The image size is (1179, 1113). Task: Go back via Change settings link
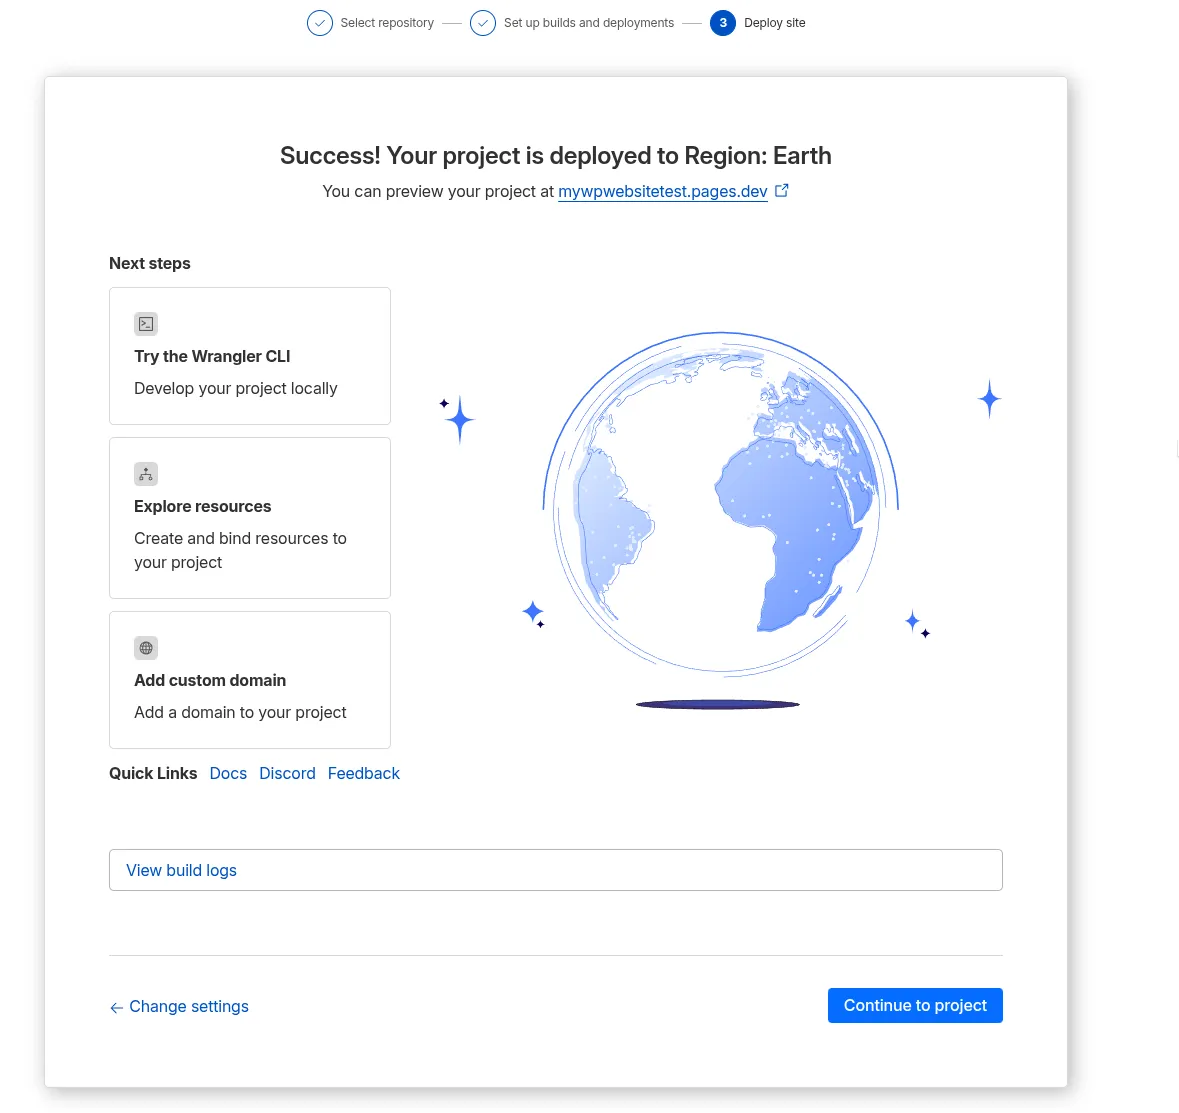(x=189, y=1006)
